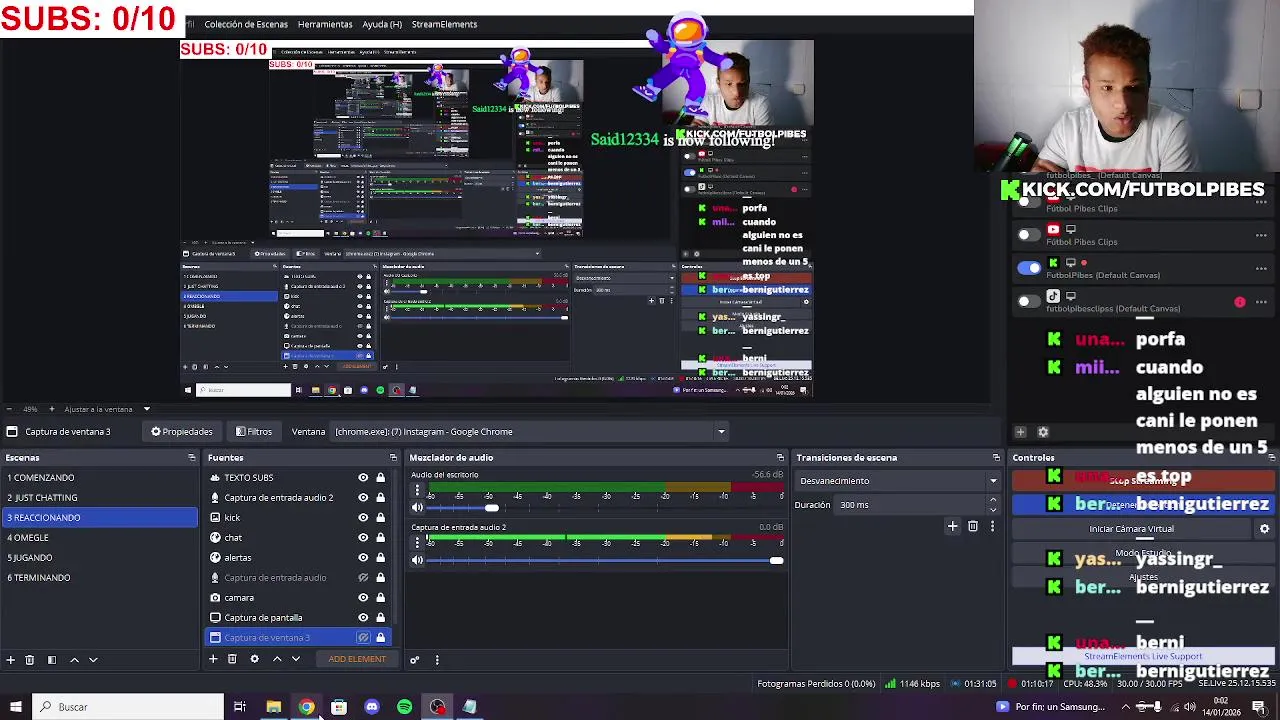Open advanced audio properties gear in mixer
The image size is (1280, 720).
tap(415, 659)
